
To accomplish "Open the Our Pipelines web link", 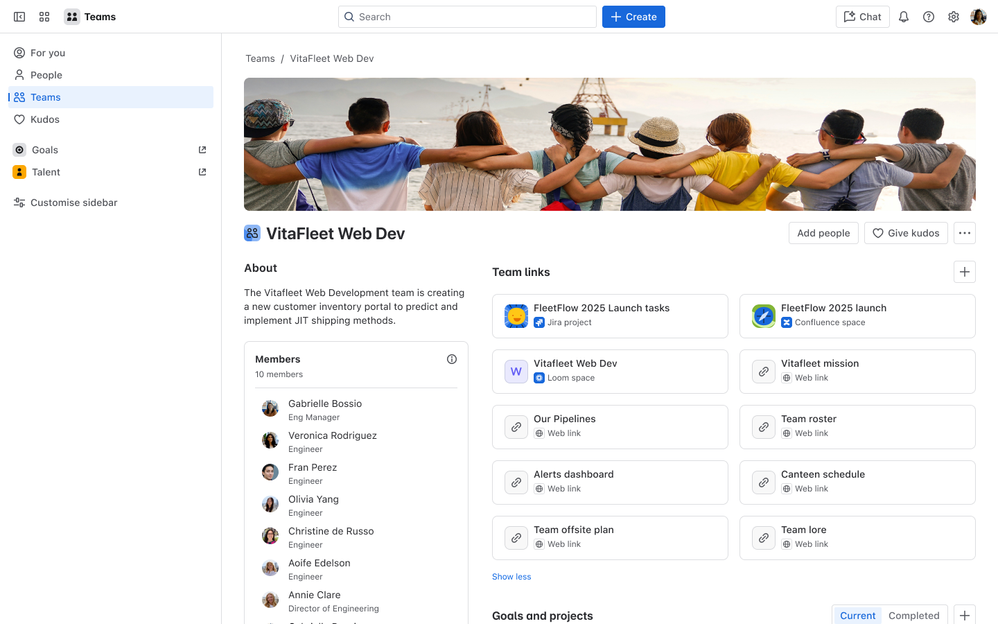I will [610, 427].
